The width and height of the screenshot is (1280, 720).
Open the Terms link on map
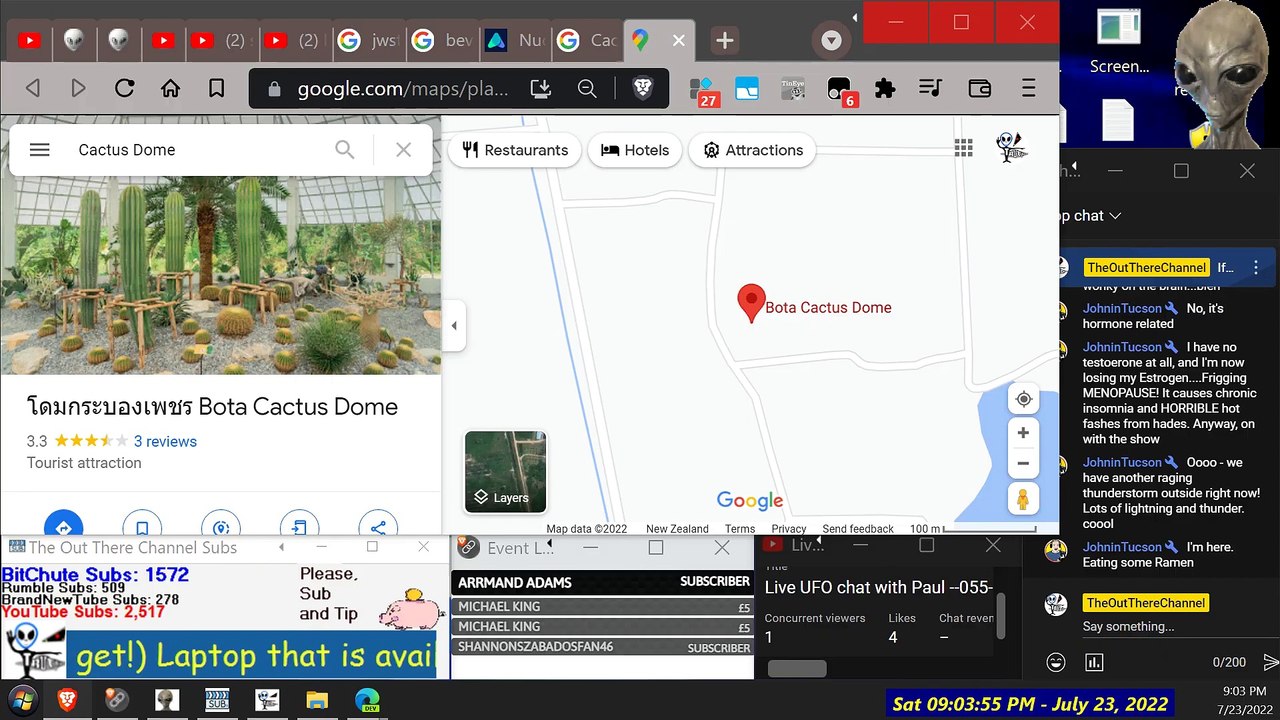740,529
